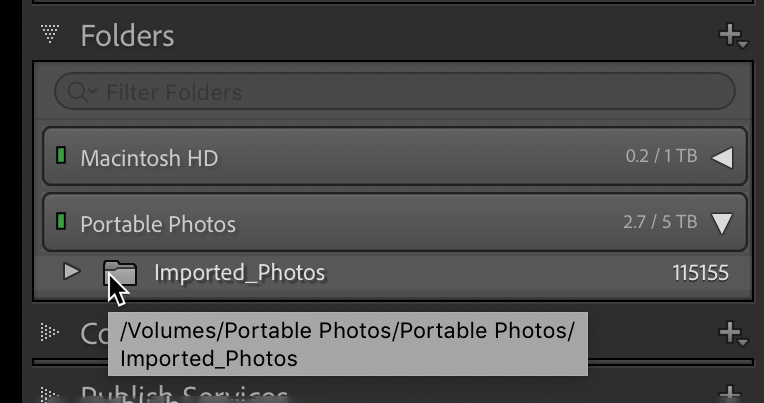Click the Imported_Photos folder icon
The width and height of the screenshot is (764, 403).
pos(120,272)
